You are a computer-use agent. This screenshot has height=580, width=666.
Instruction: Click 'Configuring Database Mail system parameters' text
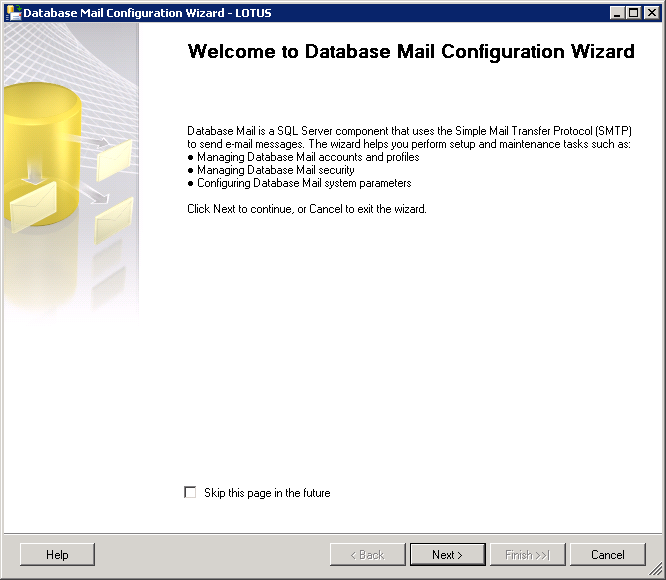point(304,183)
